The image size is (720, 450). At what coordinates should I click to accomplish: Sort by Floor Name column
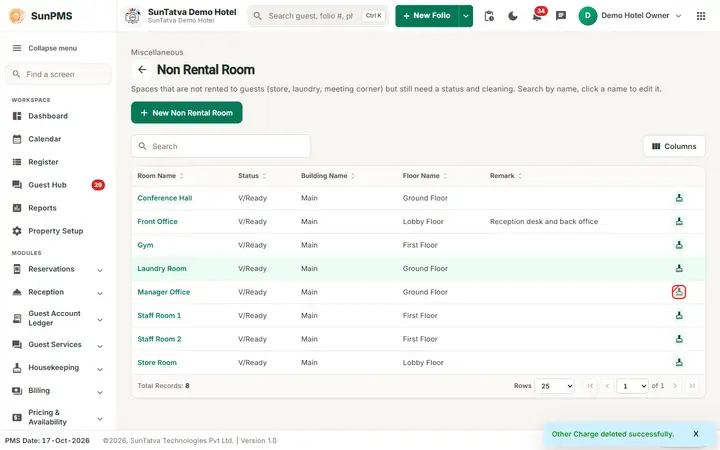point(425,176)
